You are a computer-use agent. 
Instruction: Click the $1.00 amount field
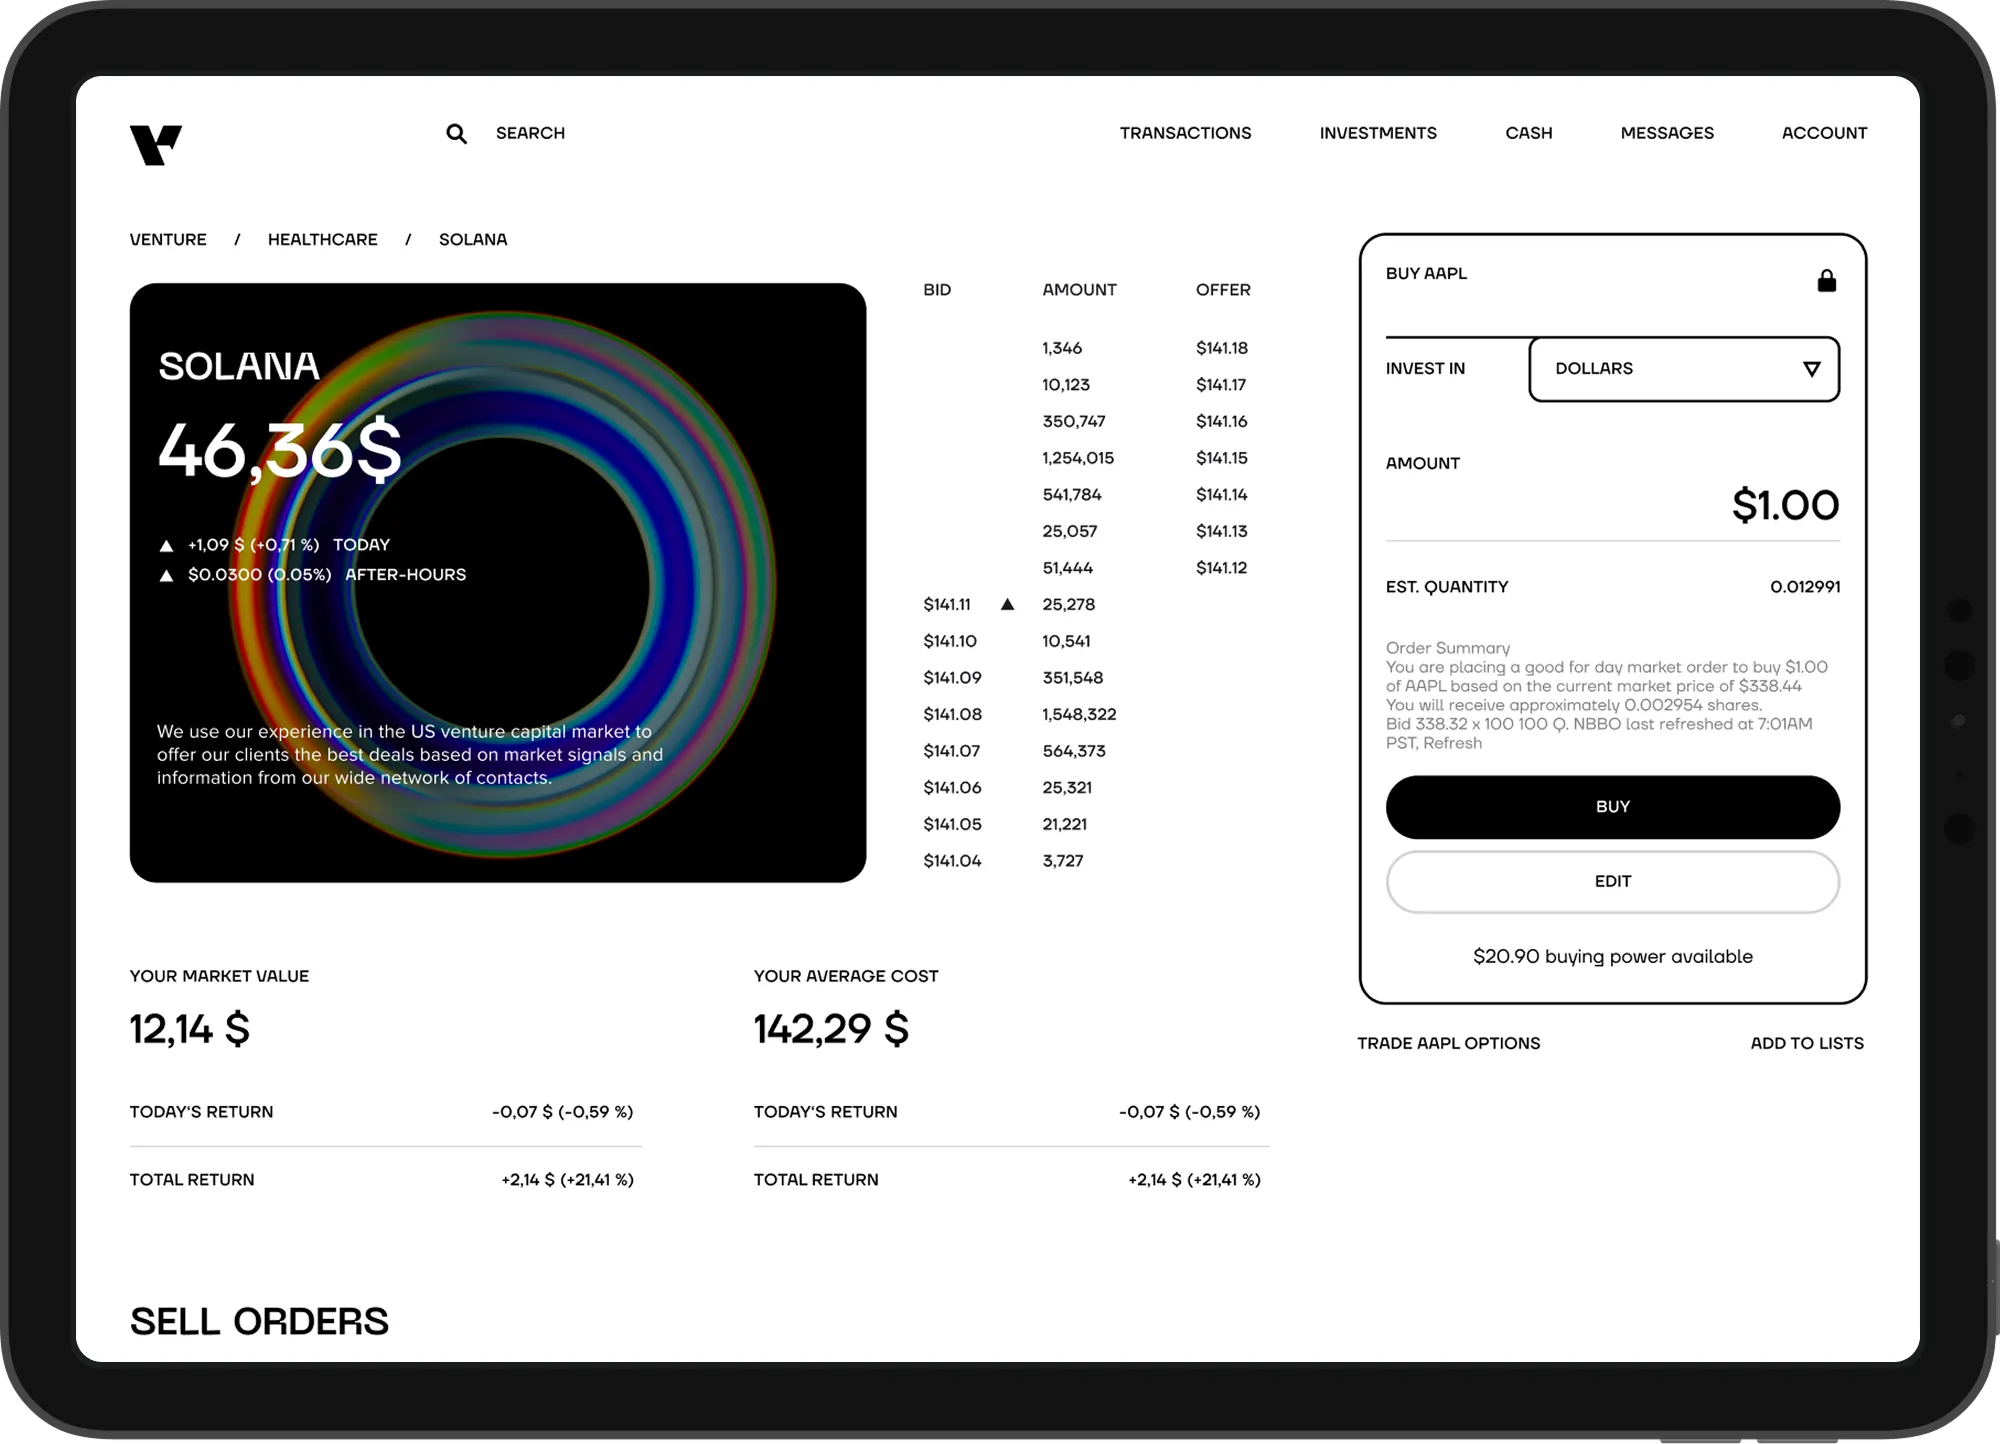pyautogui.click(x=1784, y=505)
